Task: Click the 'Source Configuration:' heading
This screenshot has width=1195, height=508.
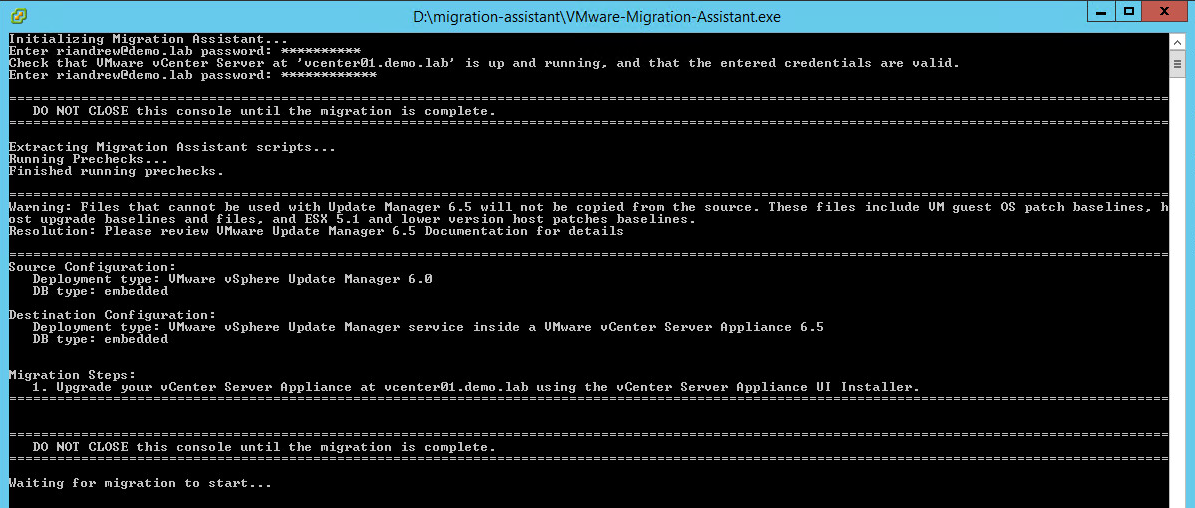Action: pos(92,267)
